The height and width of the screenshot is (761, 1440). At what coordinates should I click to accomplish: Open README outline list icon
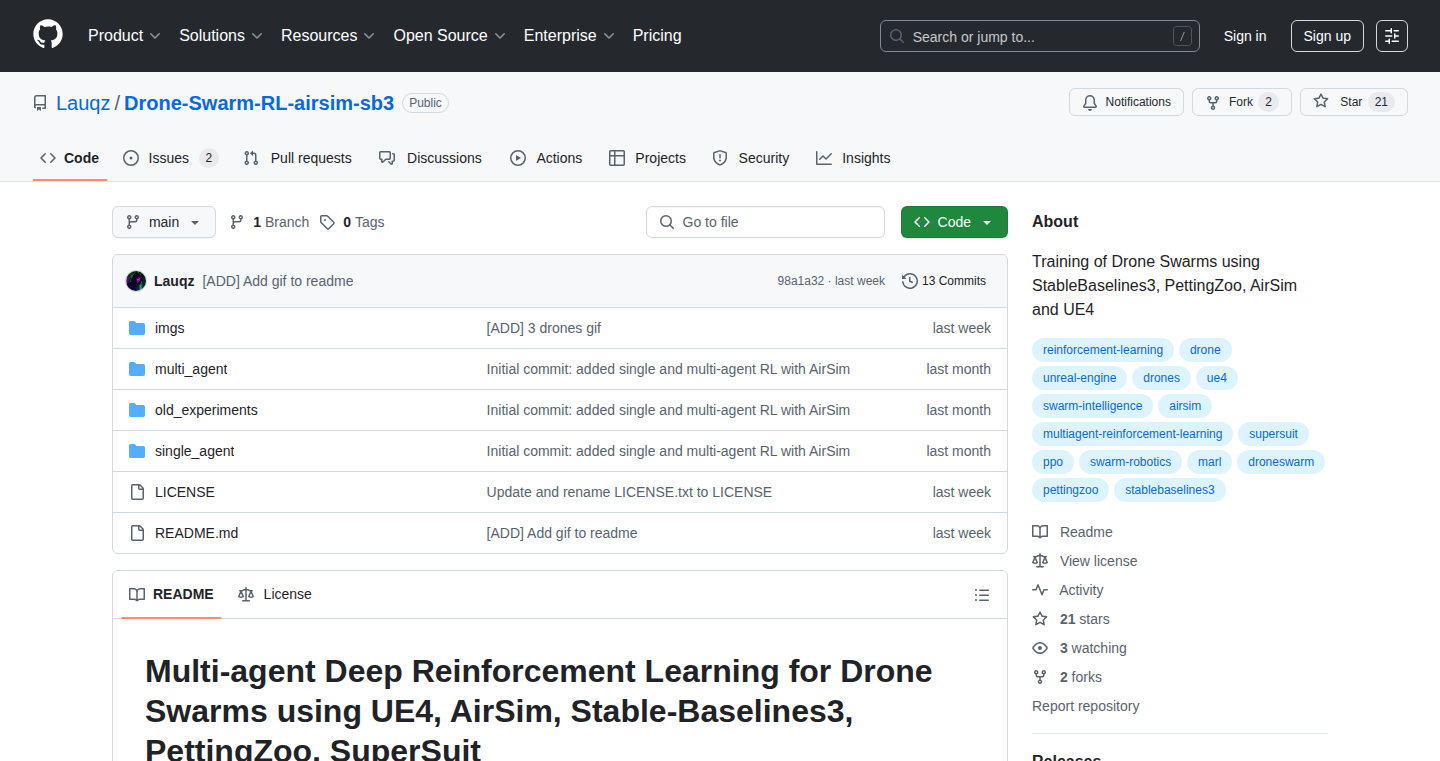click(982, 595)
